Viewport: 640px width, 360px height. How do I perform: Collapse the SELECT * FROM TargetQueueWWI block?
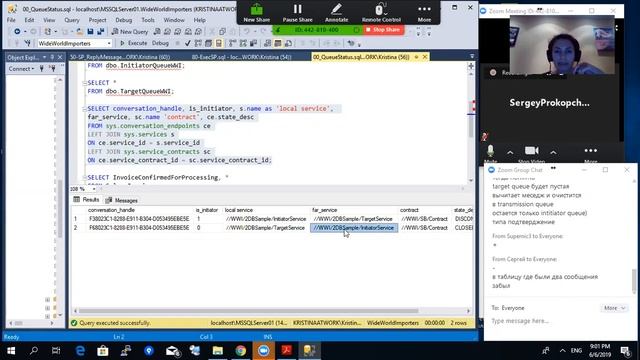coord(84,83)
